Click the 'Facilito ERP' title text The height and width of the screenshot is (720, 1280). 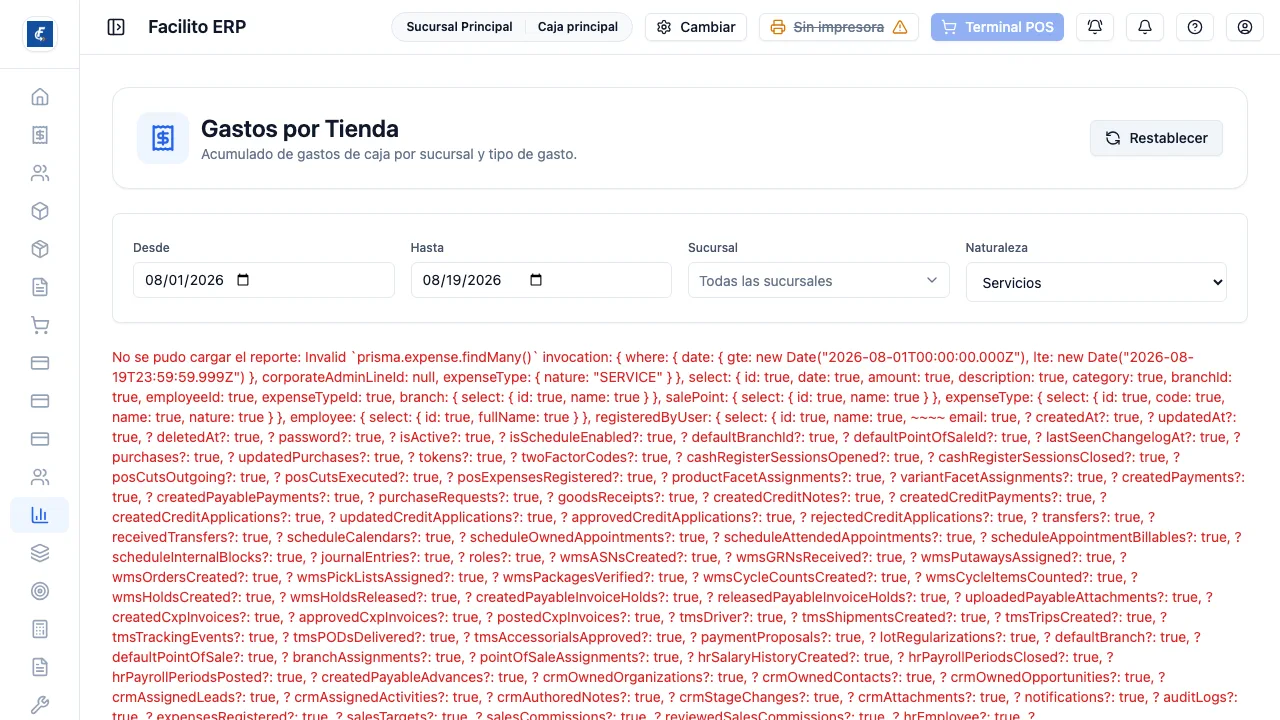[197, 27]
